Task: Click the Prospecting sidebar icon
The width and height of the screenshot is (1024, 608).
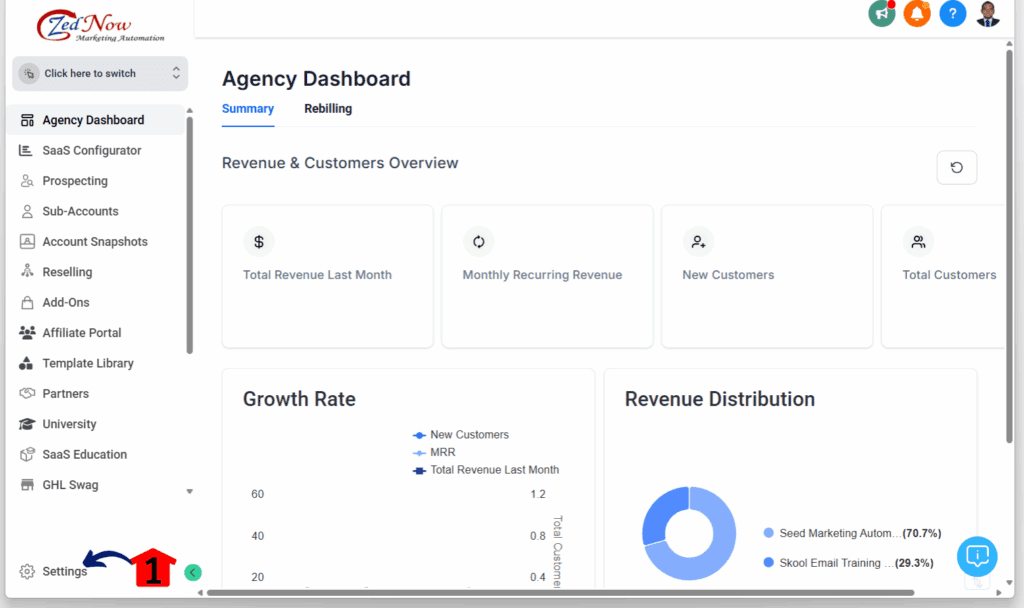Action: (27, 181)
